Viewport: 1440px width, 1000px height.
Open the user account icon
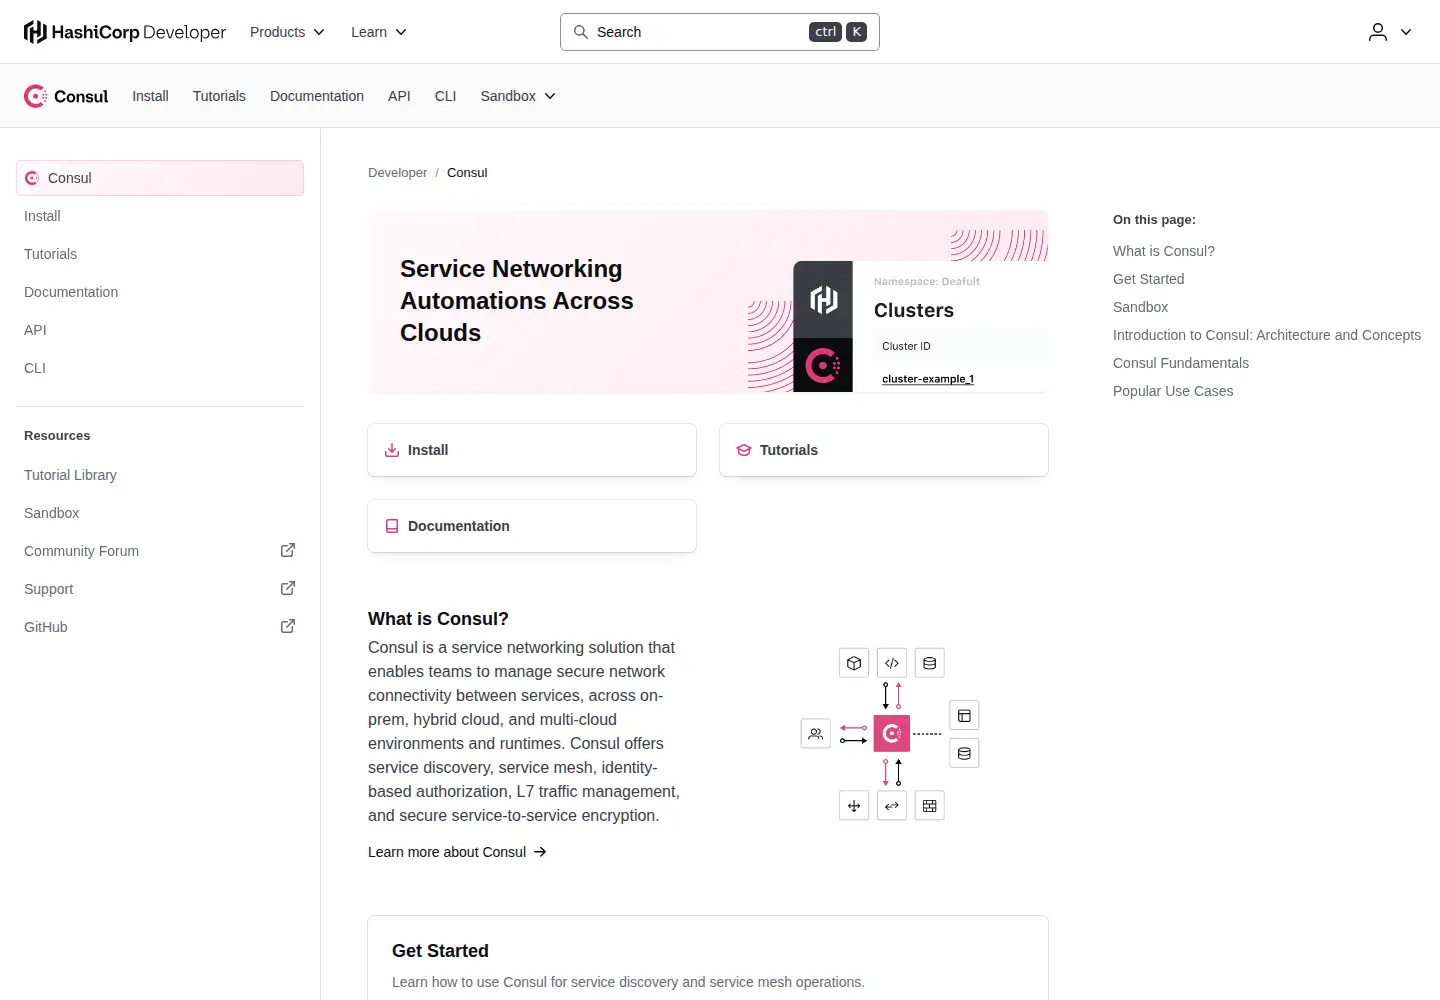(1378, 32)
